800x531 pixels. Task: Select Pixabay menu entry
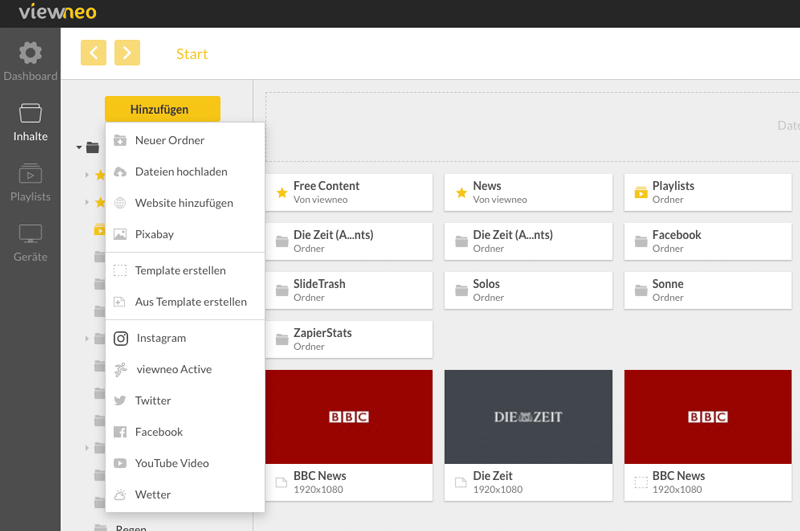pos(185,234)
